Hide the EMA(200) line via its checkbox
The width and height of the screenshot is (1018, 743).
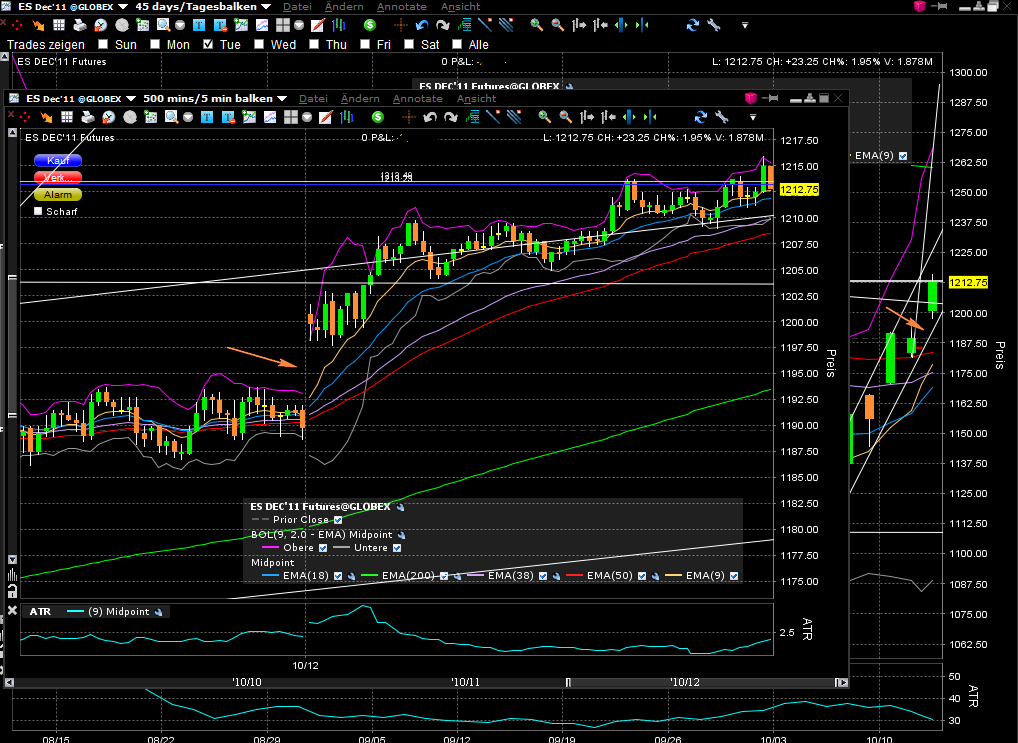[x=446, y=576]
